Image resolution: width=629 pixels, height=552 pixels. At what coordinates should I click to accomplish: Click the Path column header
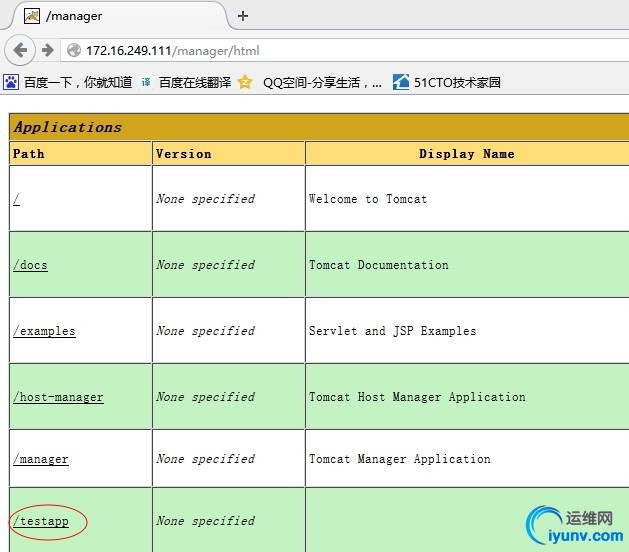[x=80, y=153]
